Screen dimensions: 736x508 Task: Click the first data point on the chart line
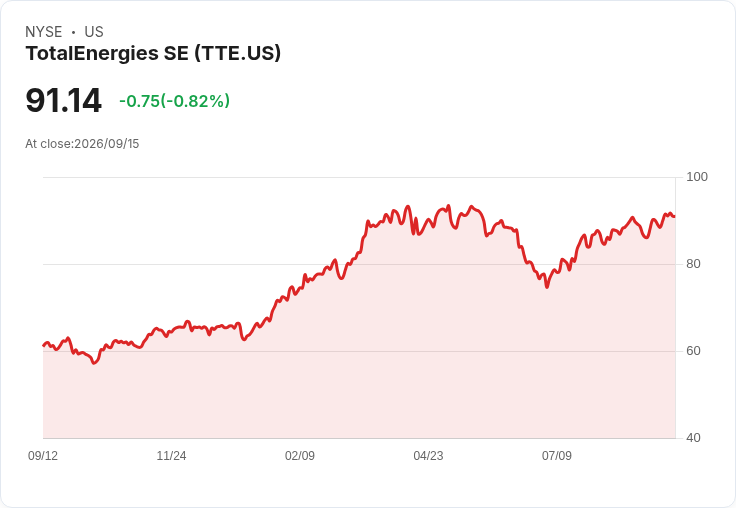click(x=44, y=346)
